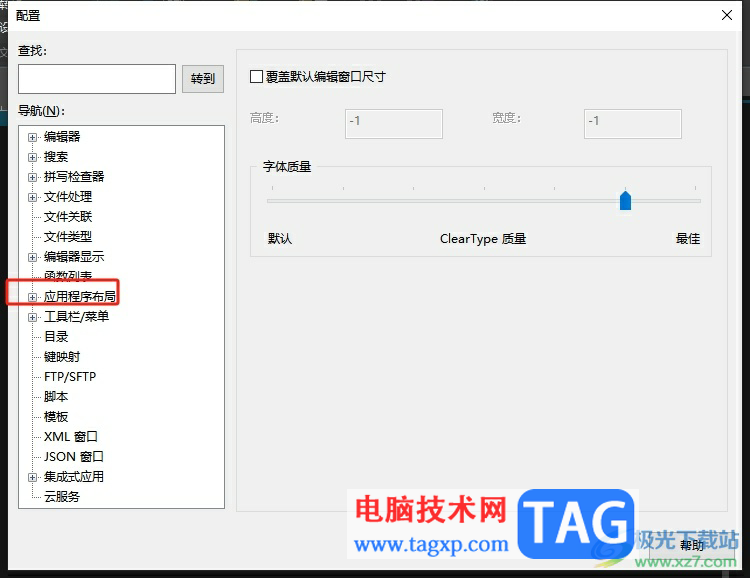The height and width of the screenshot is (578, 750).
Task: Expand the 编辑器 tree node
Action: click(x=33, y=137)
